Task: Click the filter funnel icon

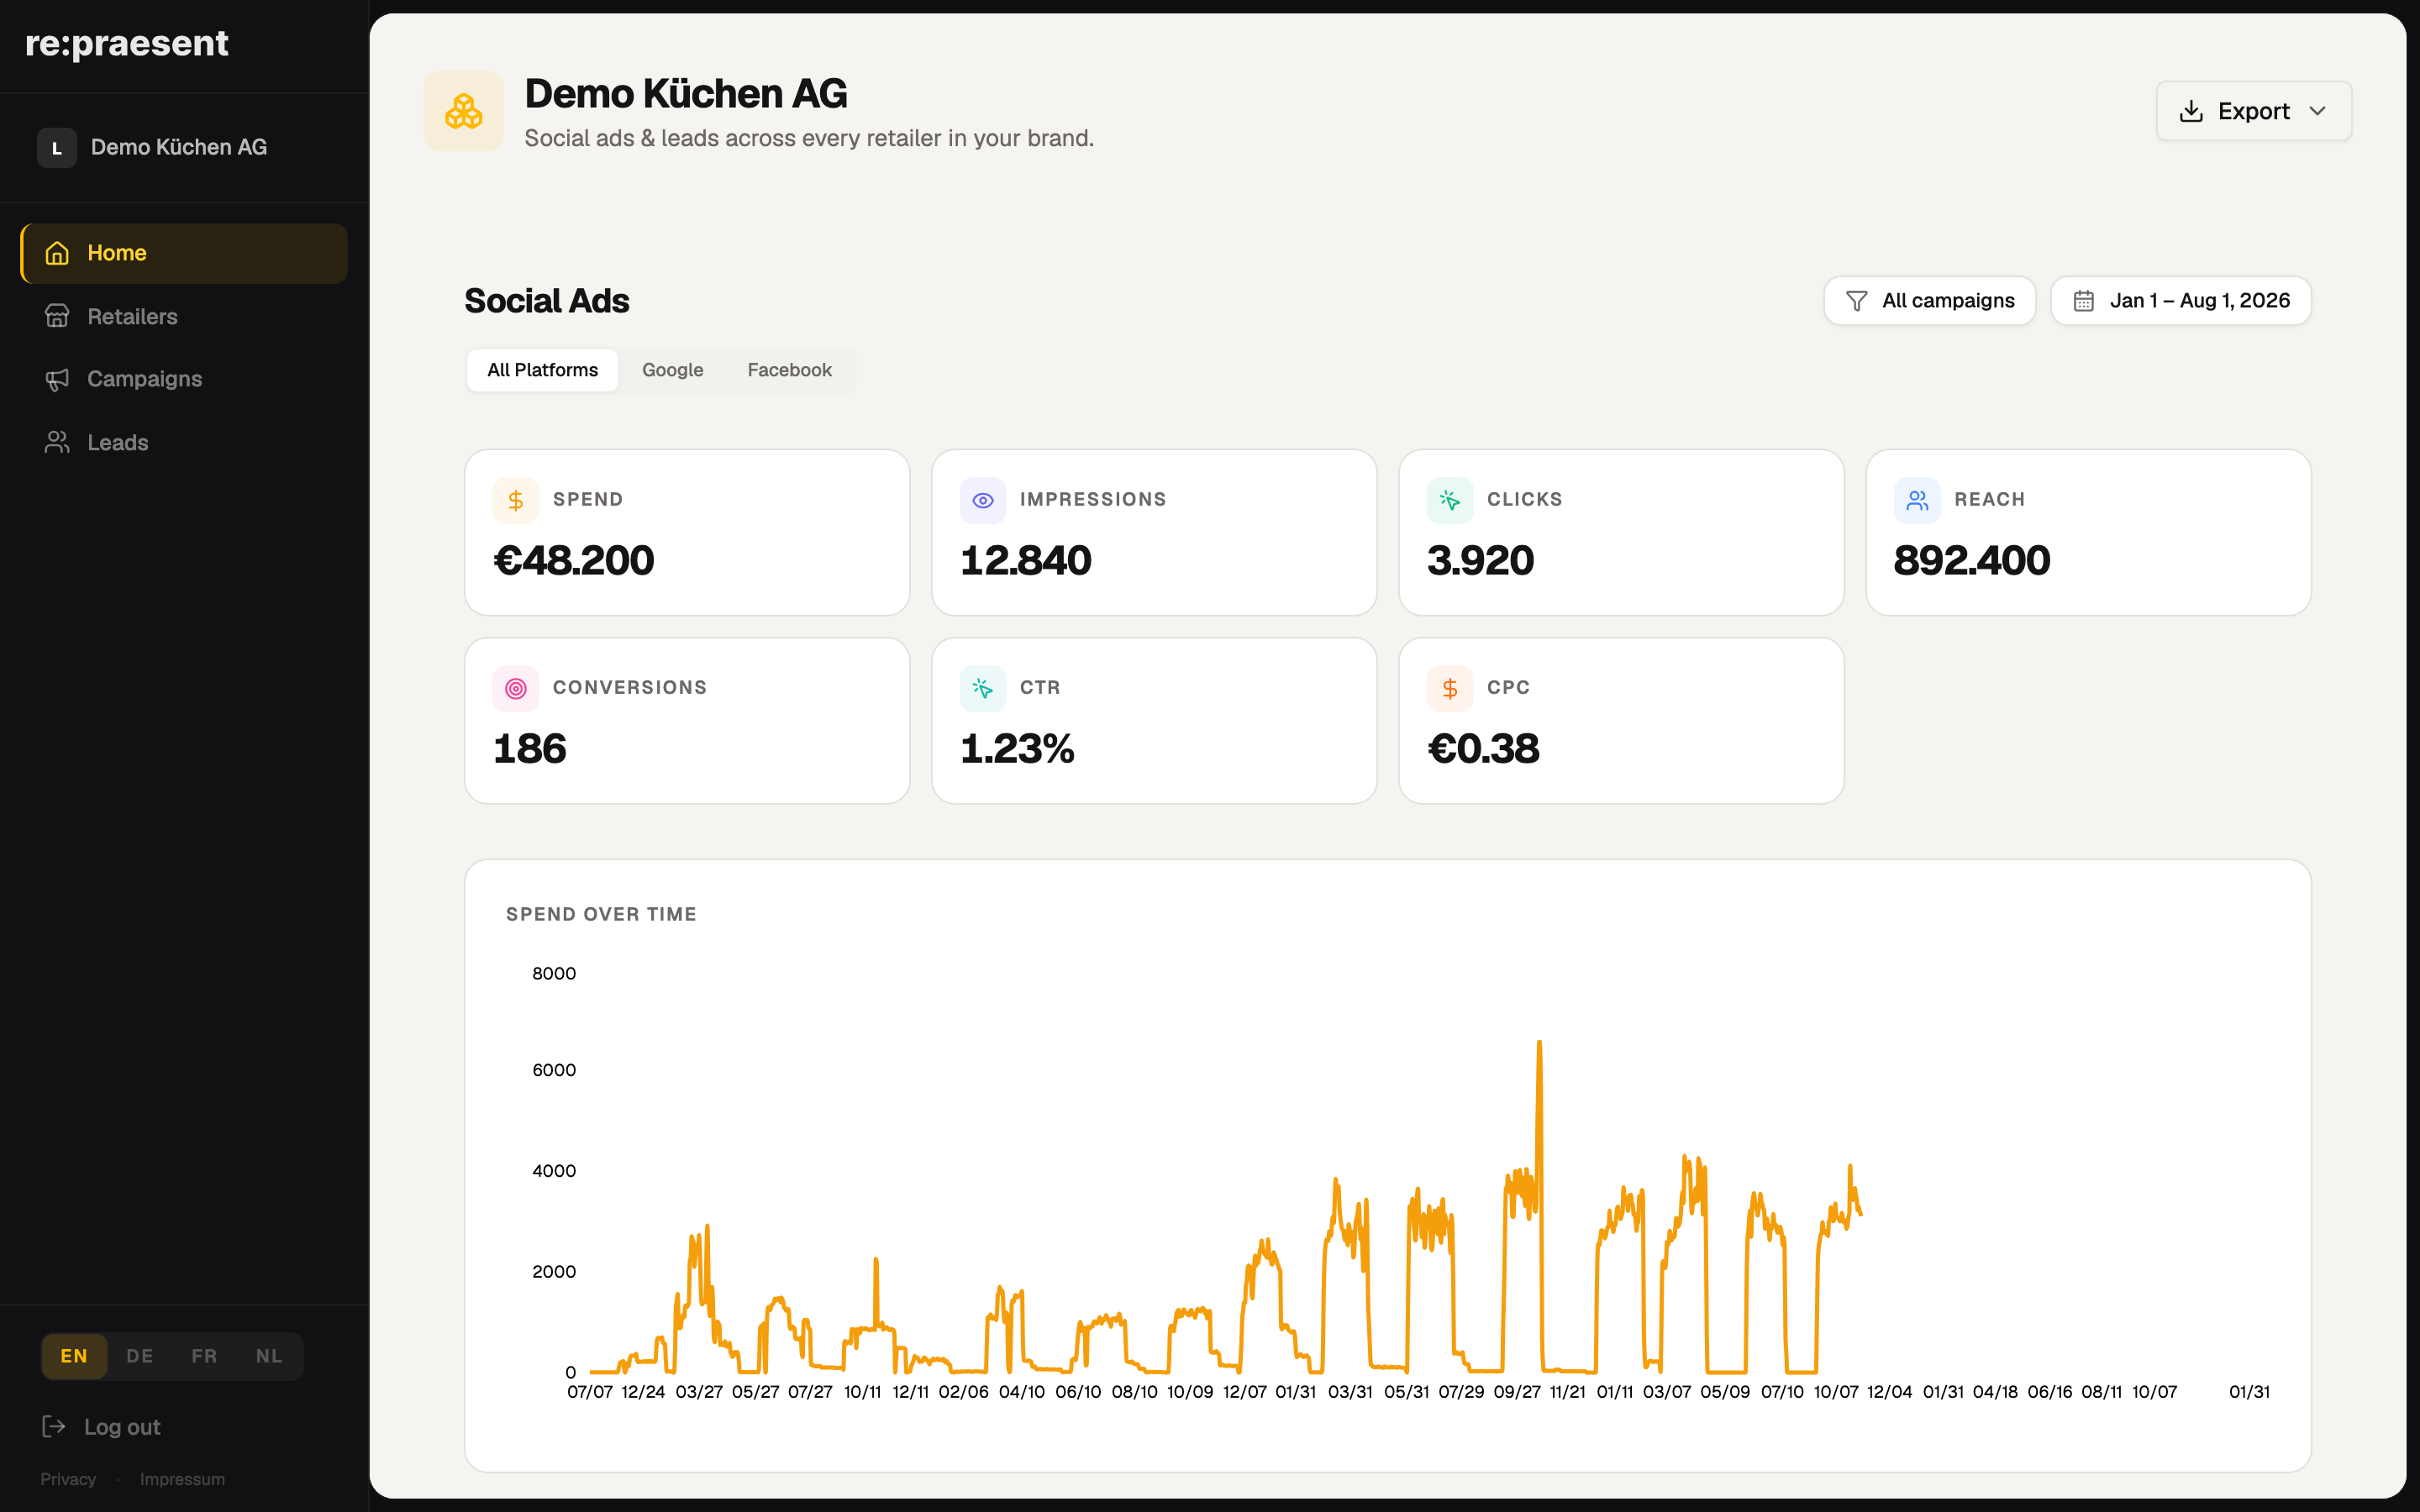Action: pyautogui.click(x=1856, y=301)
